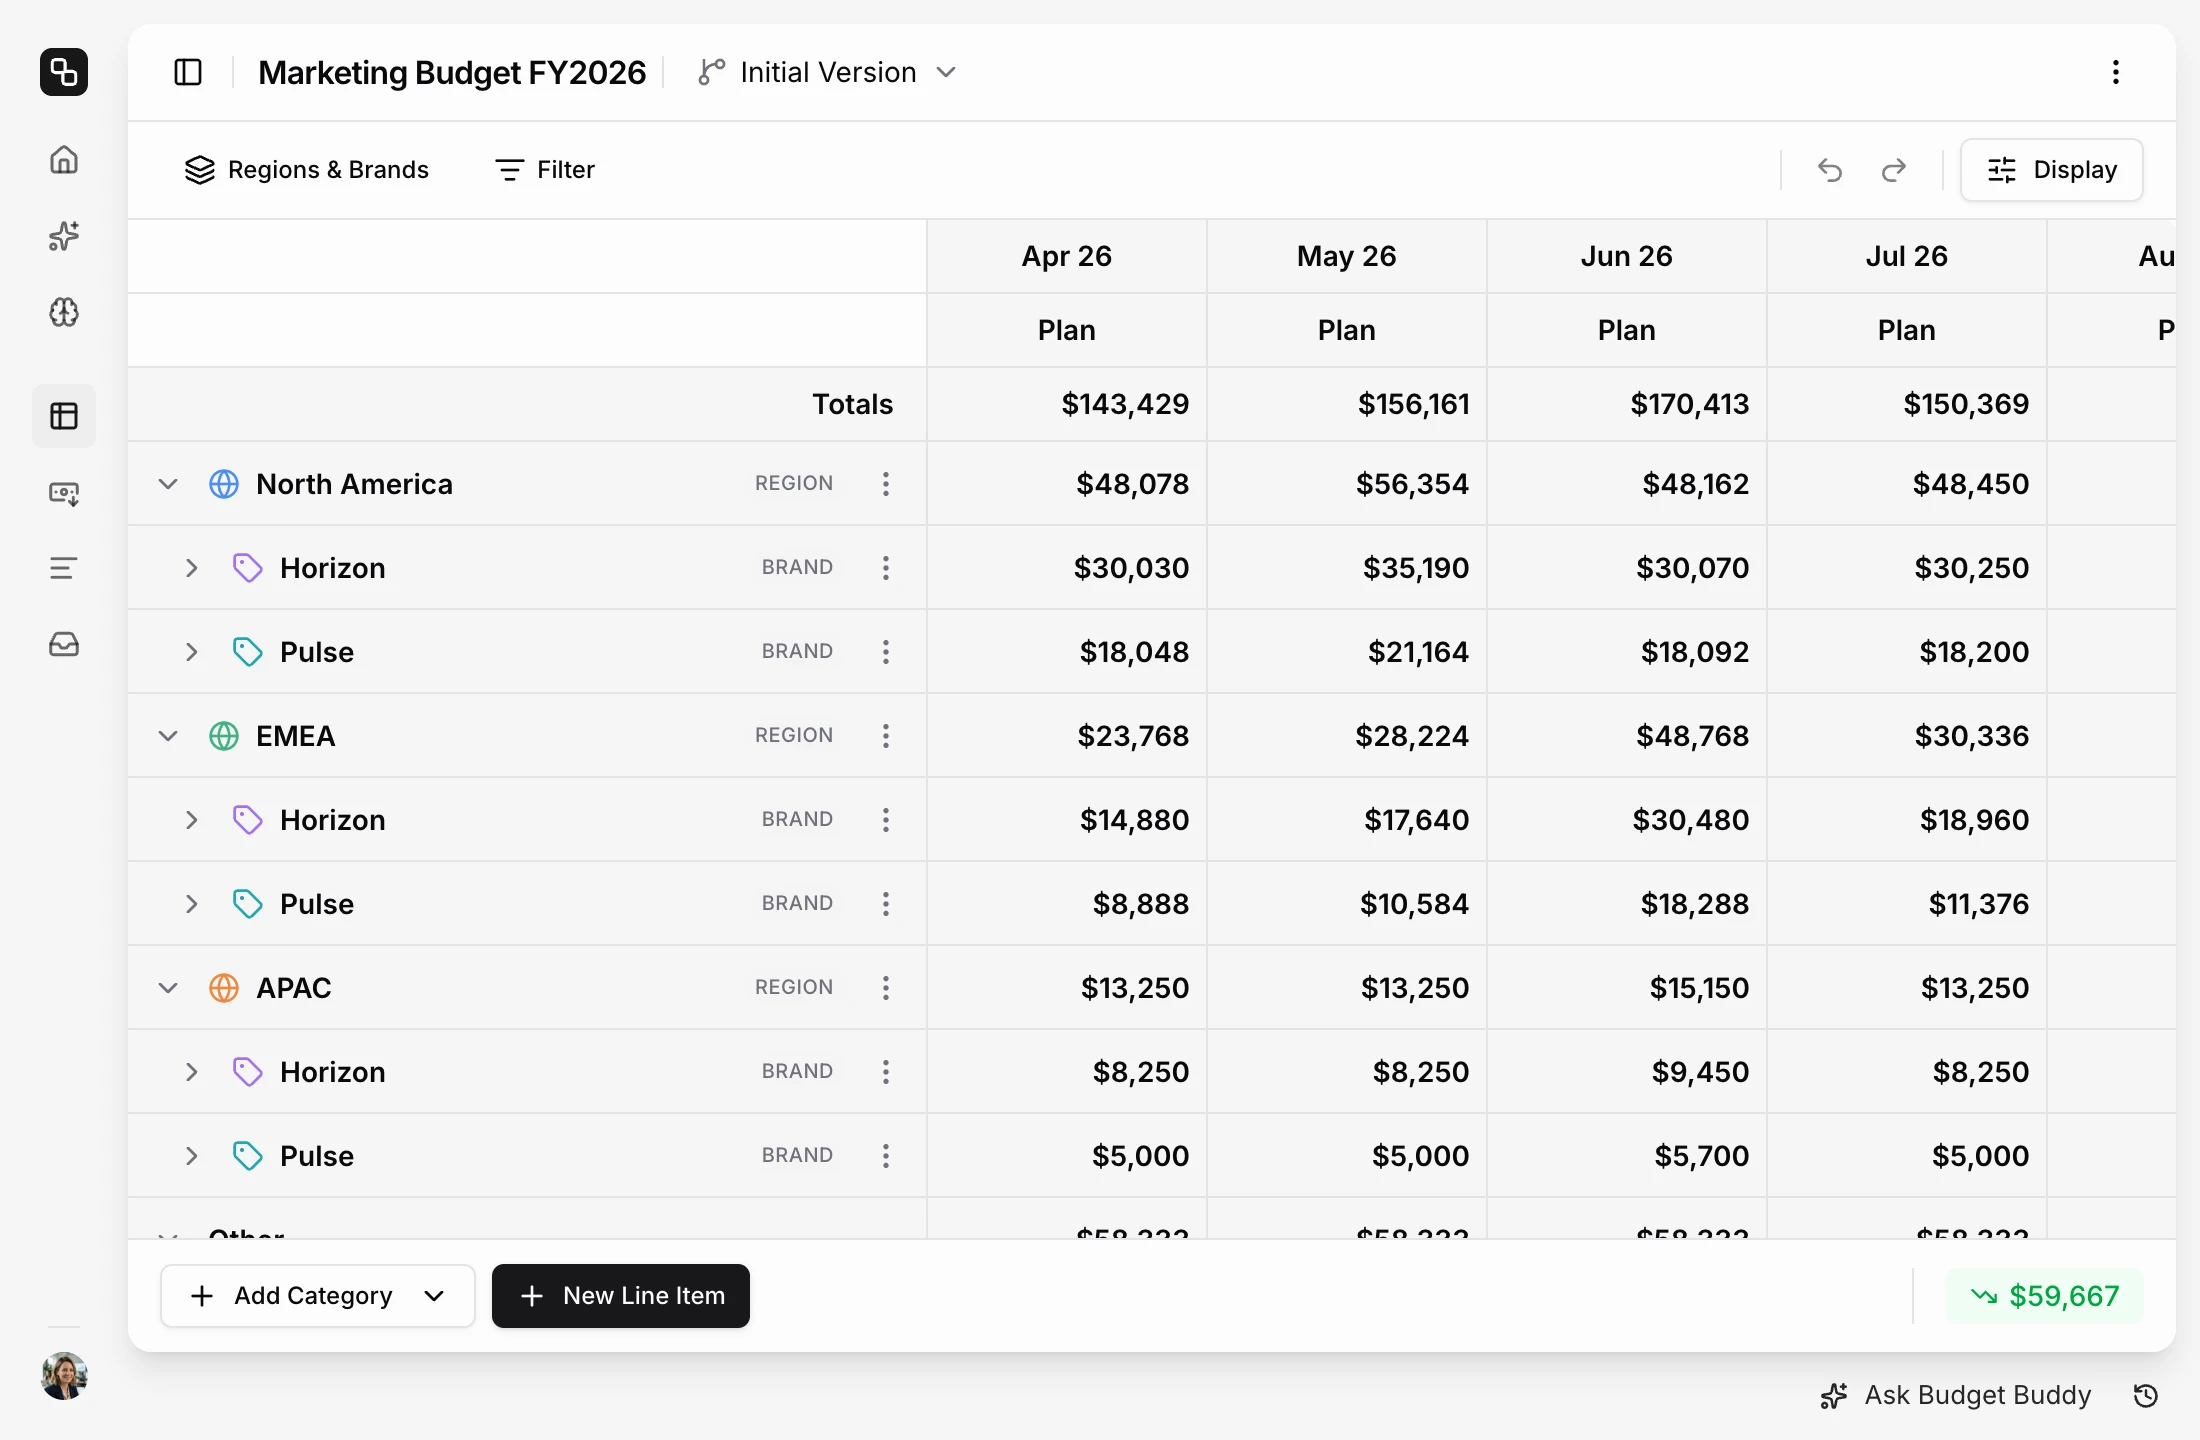This screenshot has height=1440, width=2200.
Task: Open the North America row options menu
Action: (886, 484)
